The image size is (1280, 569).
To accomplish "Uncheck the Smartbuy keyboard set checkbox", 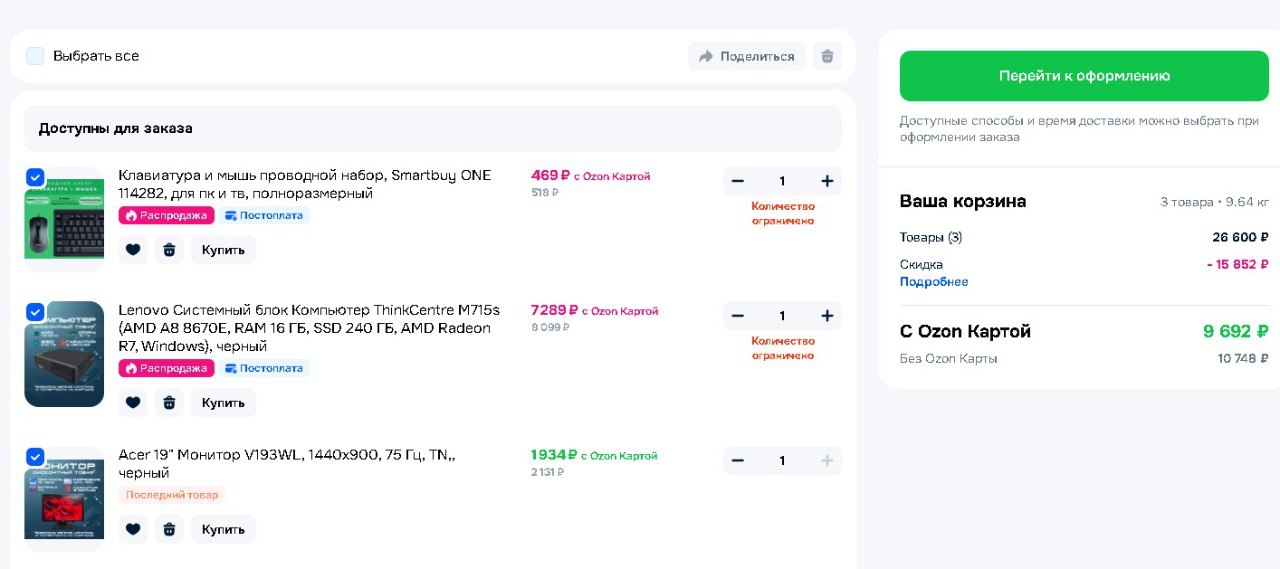I will click(35, 177).
